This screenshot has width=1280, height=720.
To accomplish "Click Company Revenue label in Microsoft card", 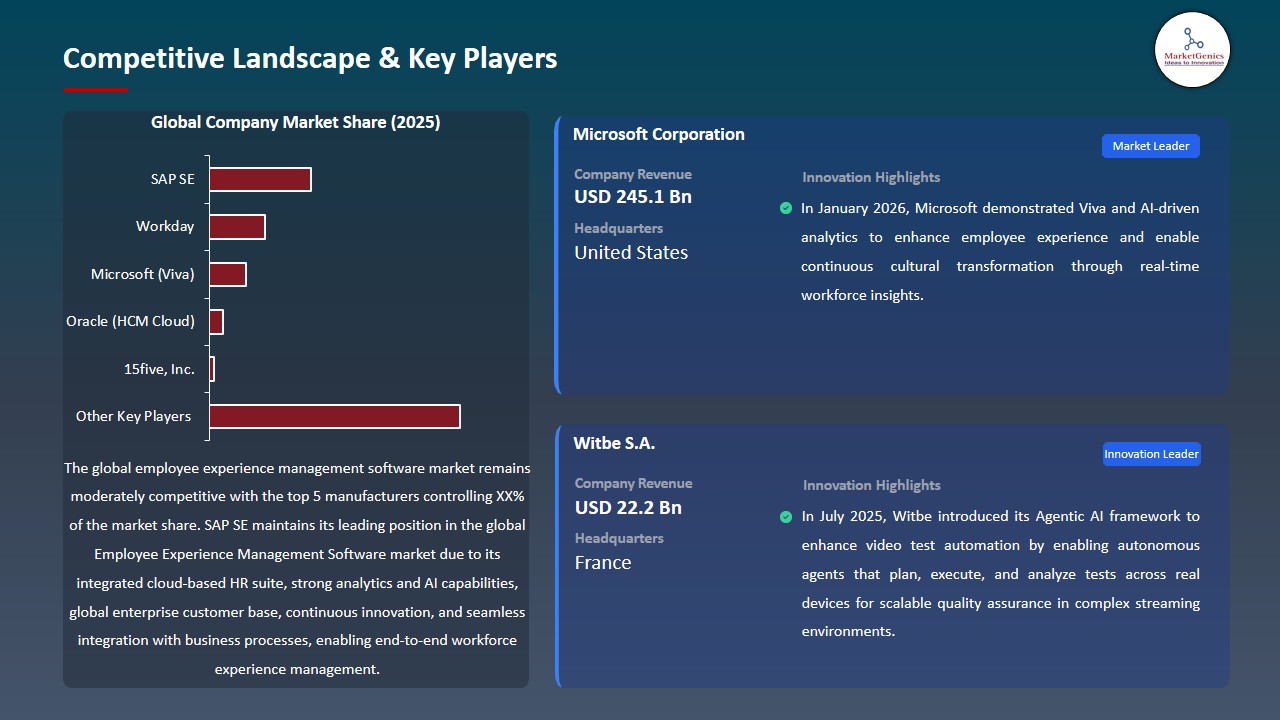I will pyautogui.click(x=633, y=174).
